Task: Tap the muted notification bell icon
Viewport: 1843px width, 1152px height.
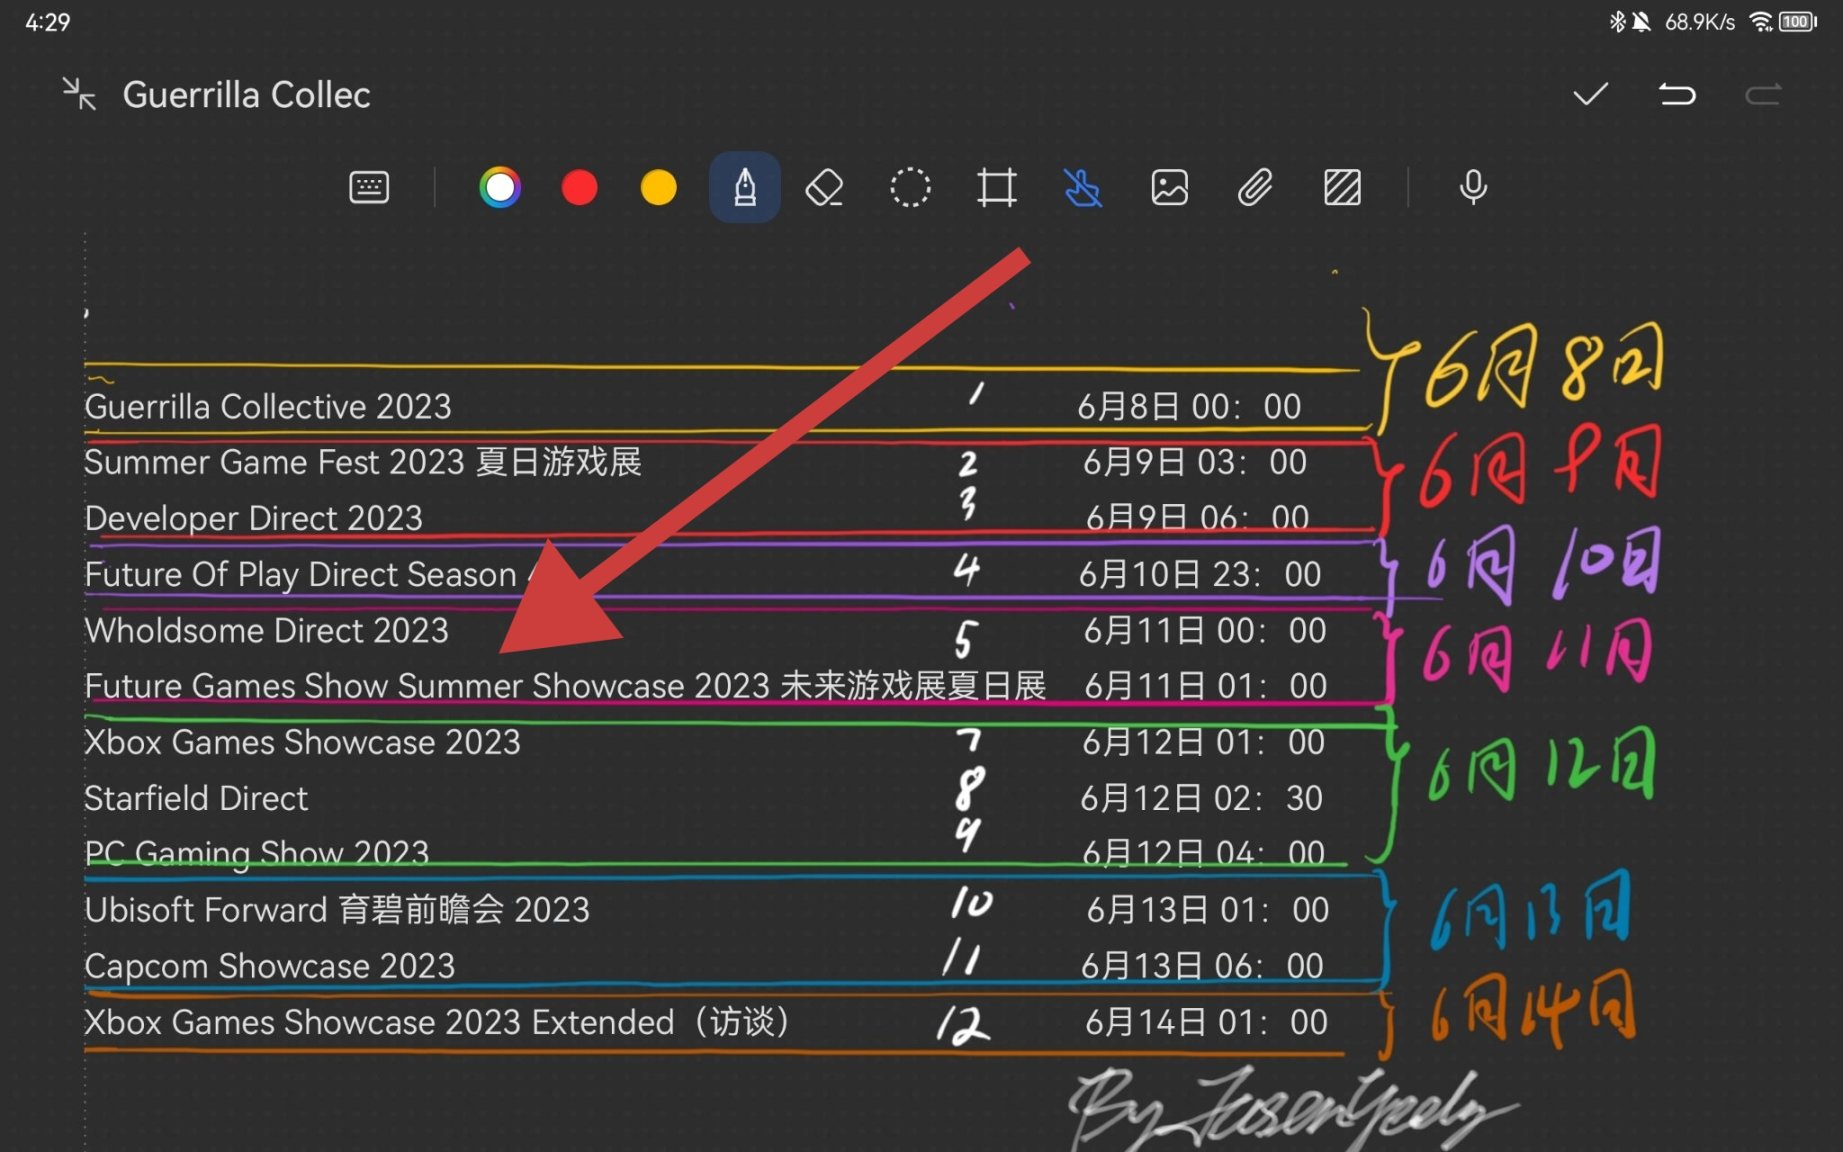Action: (1641, 21)
